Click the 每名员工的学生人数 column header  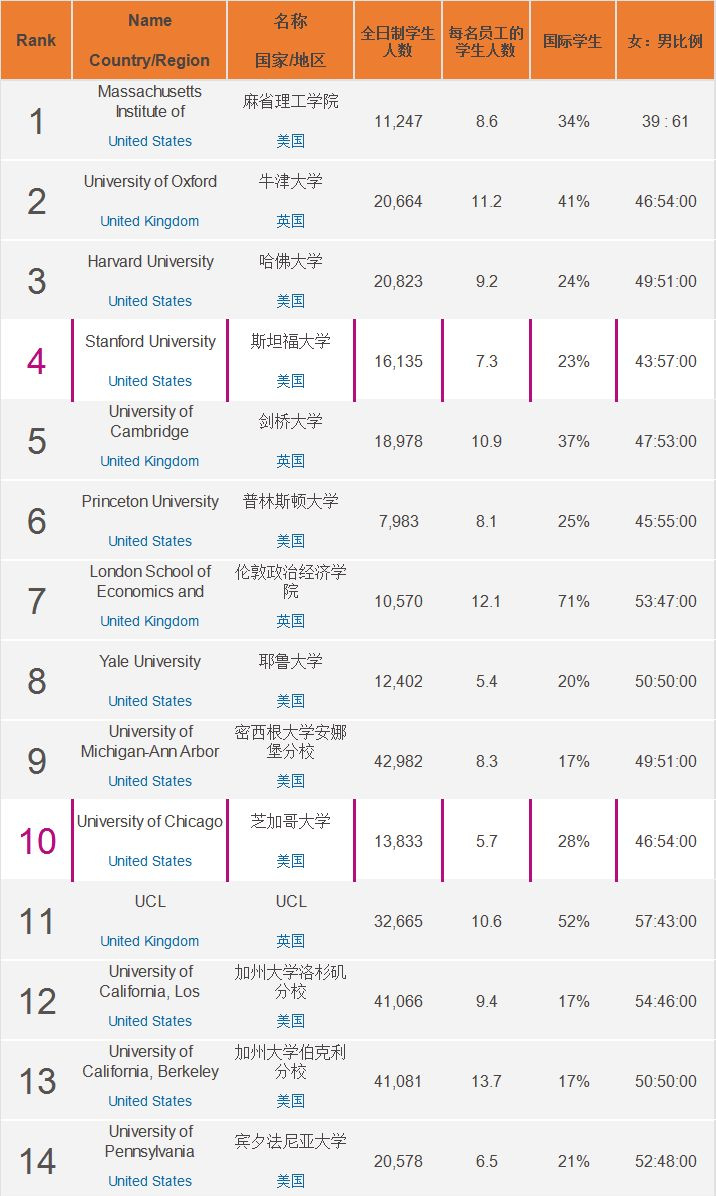click(x=486, y=41)
